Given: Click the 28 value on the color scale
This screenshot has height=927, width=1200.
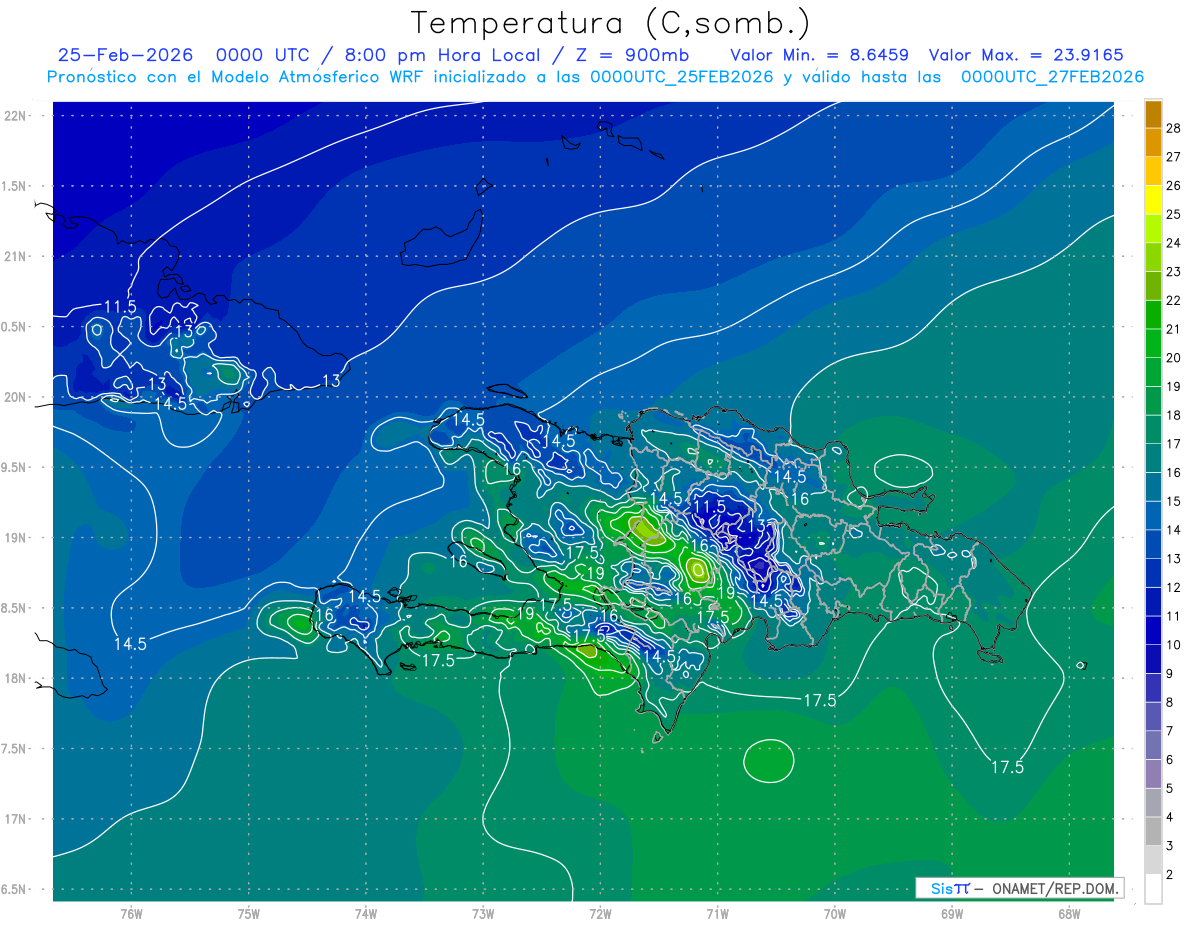Looking at the screenshot, I should click(x=1174, y=128).
